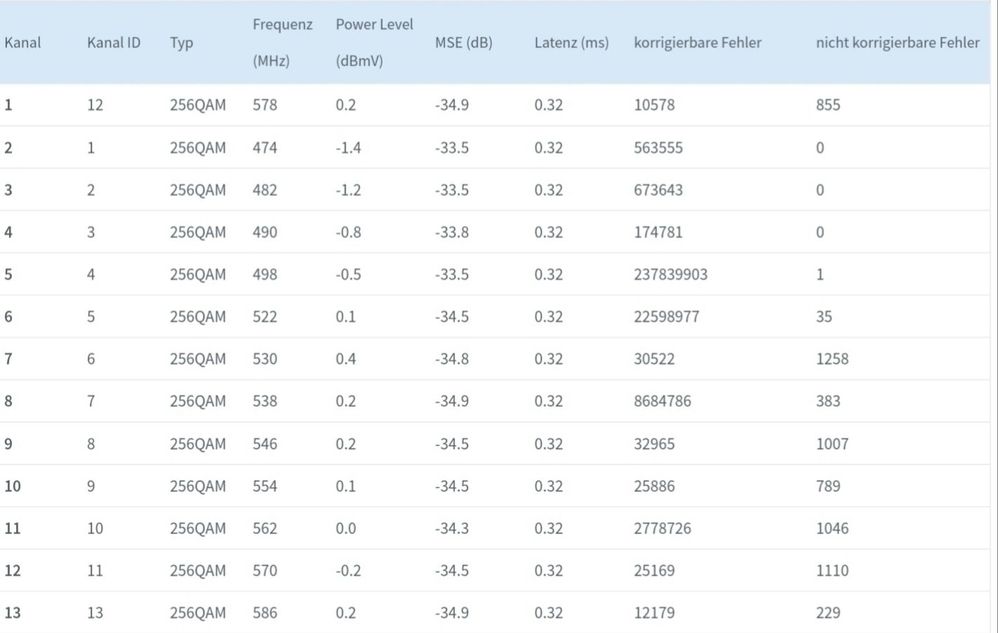998x633 pixels.
Task: Select uncorrectable errors value 1258
Action: (832, 359)
